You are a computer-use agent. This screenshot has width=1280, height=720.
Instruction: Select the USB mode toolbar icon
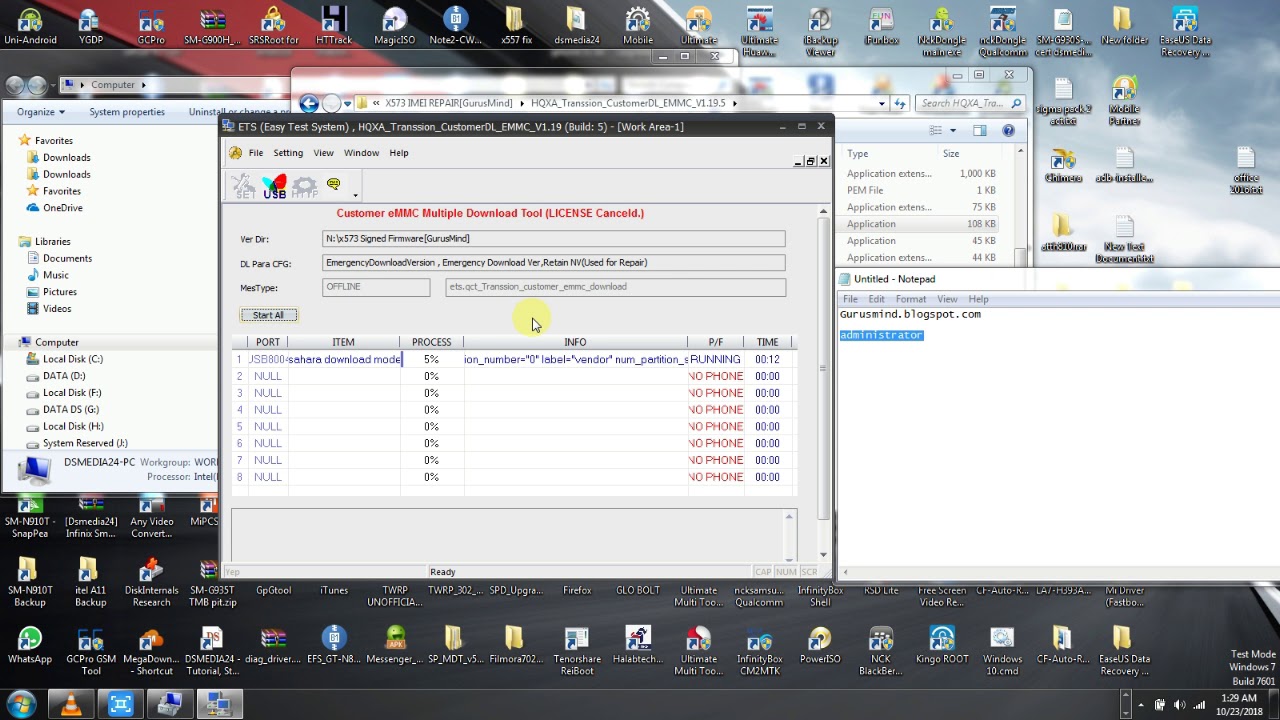coord(274,186)
